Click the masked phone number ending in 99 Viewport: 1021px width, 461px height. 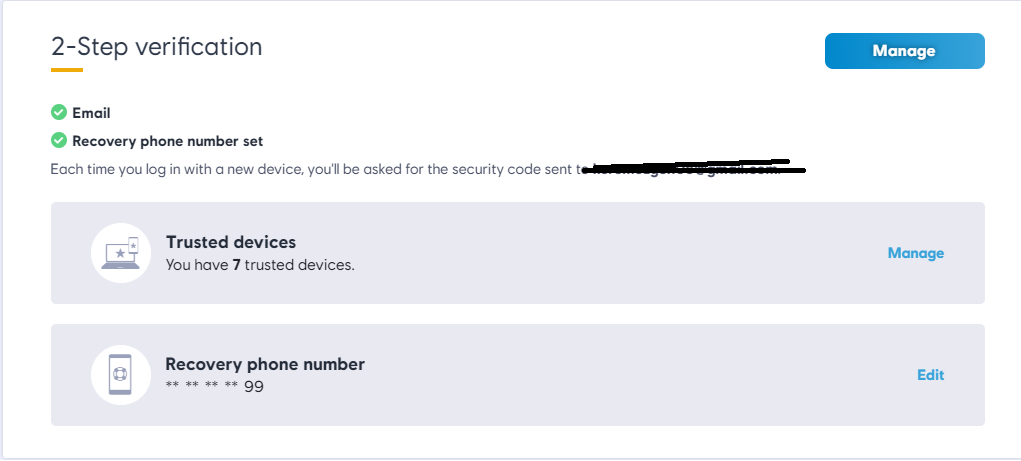tap(214, 385)
